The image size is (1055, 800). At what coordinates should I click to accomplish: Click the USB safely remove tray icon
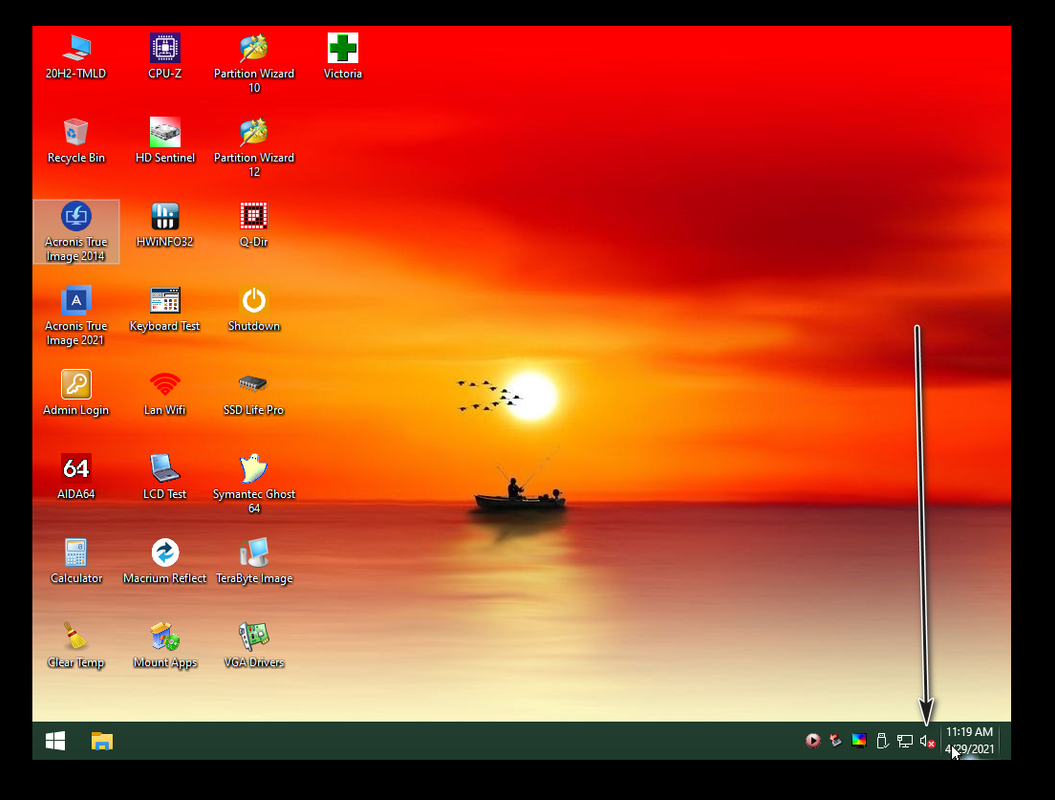[x=882, y=741]
